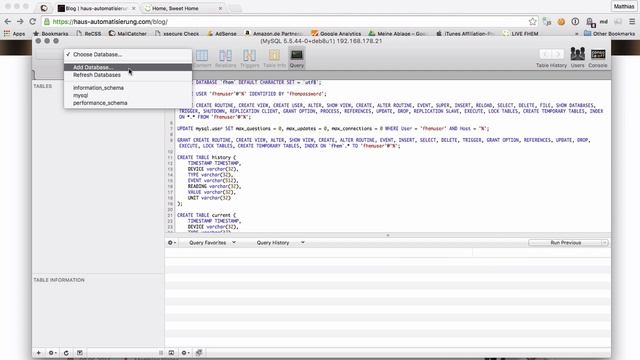Open the iTunes Affiliation bookmark

click(x=464, y=33)
